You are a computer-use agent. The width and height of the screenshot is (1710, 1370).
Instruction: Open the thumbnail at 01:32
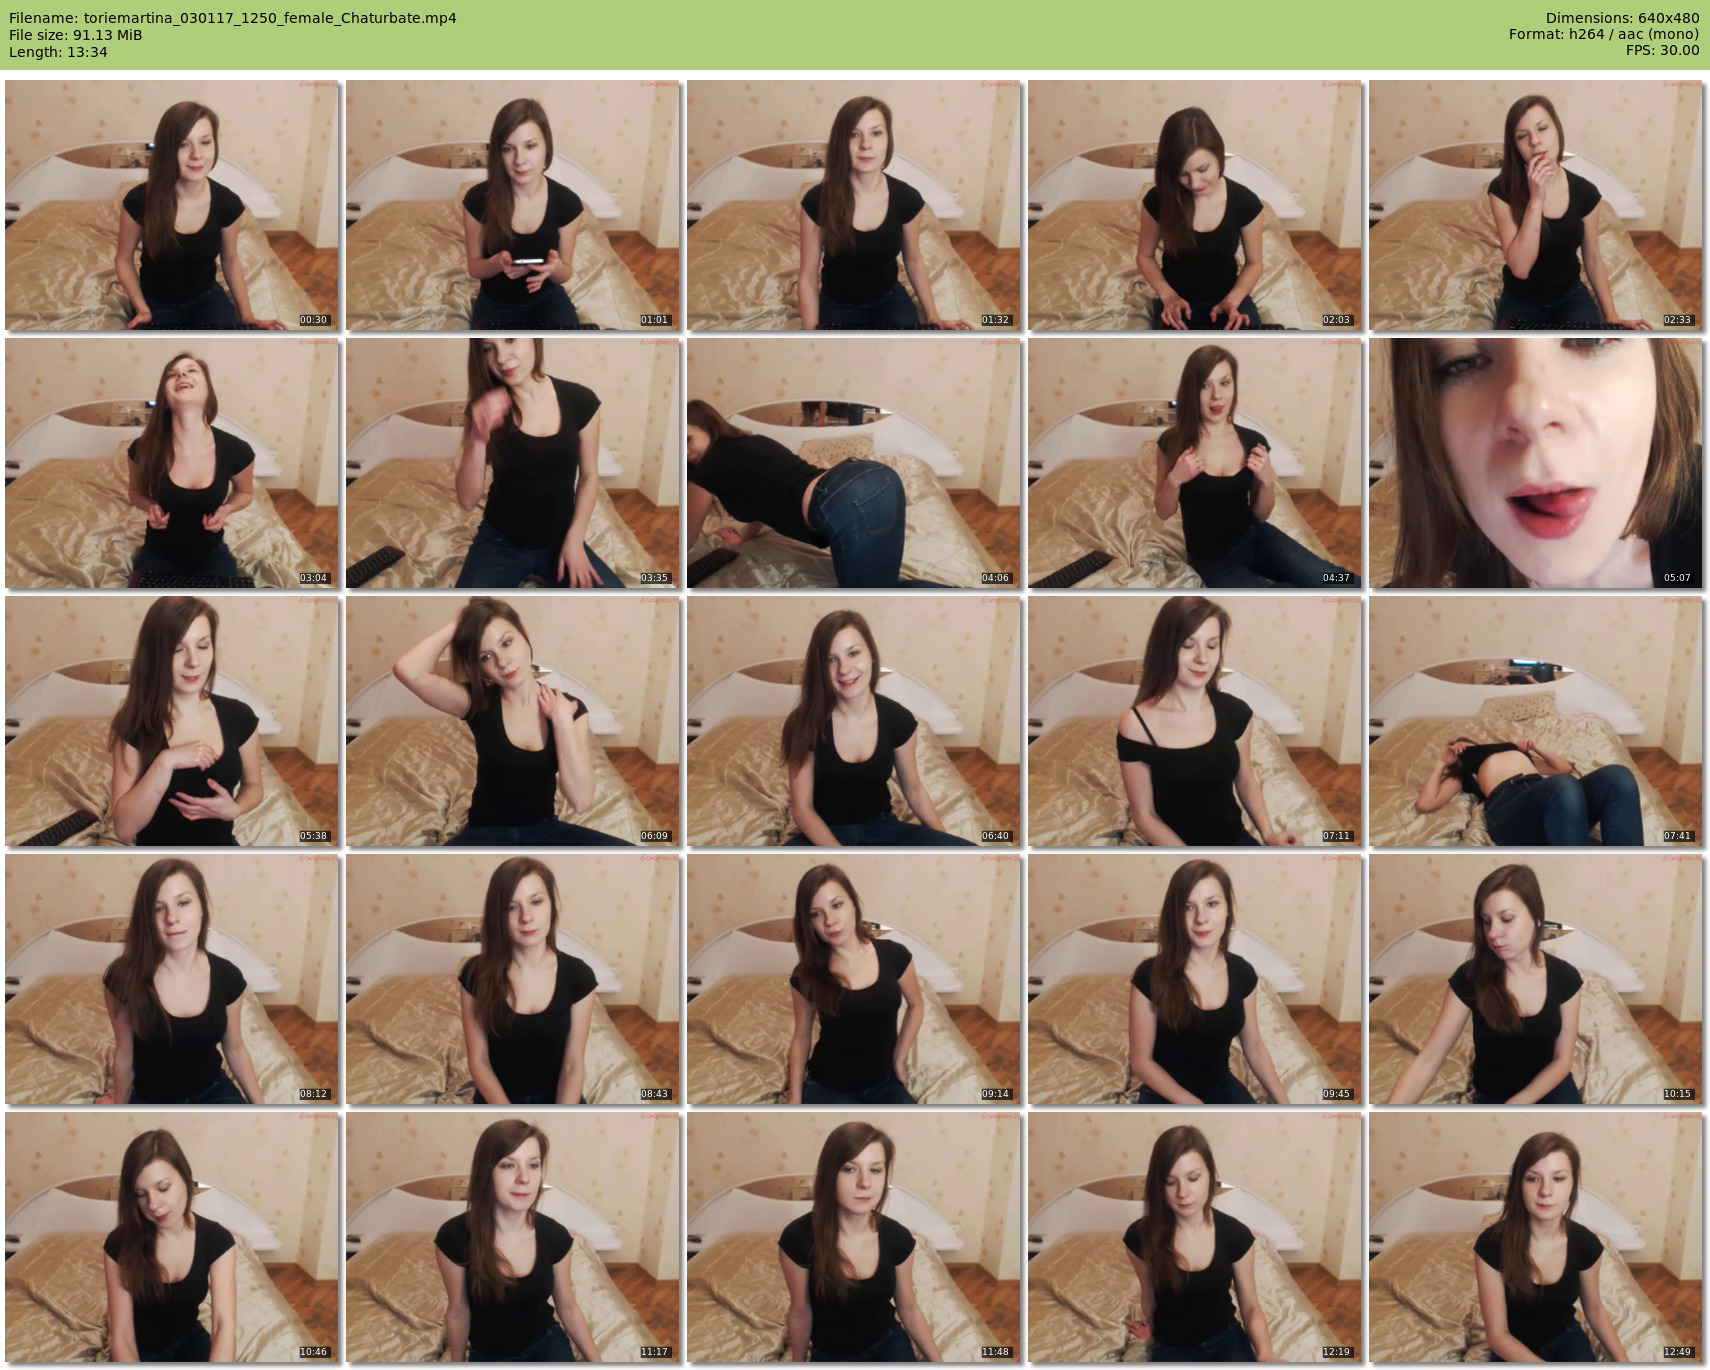[x=854, y=205]
